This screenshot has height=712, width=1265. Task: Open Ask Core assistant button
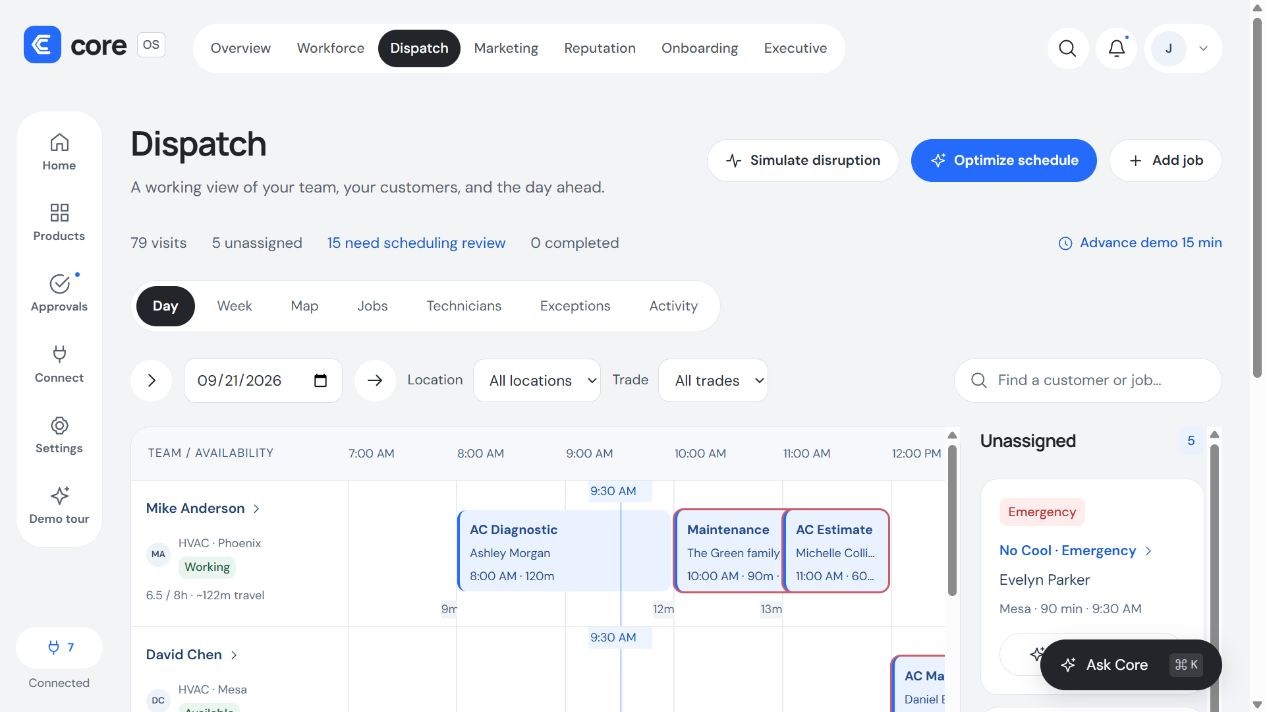coord(1131,665)
